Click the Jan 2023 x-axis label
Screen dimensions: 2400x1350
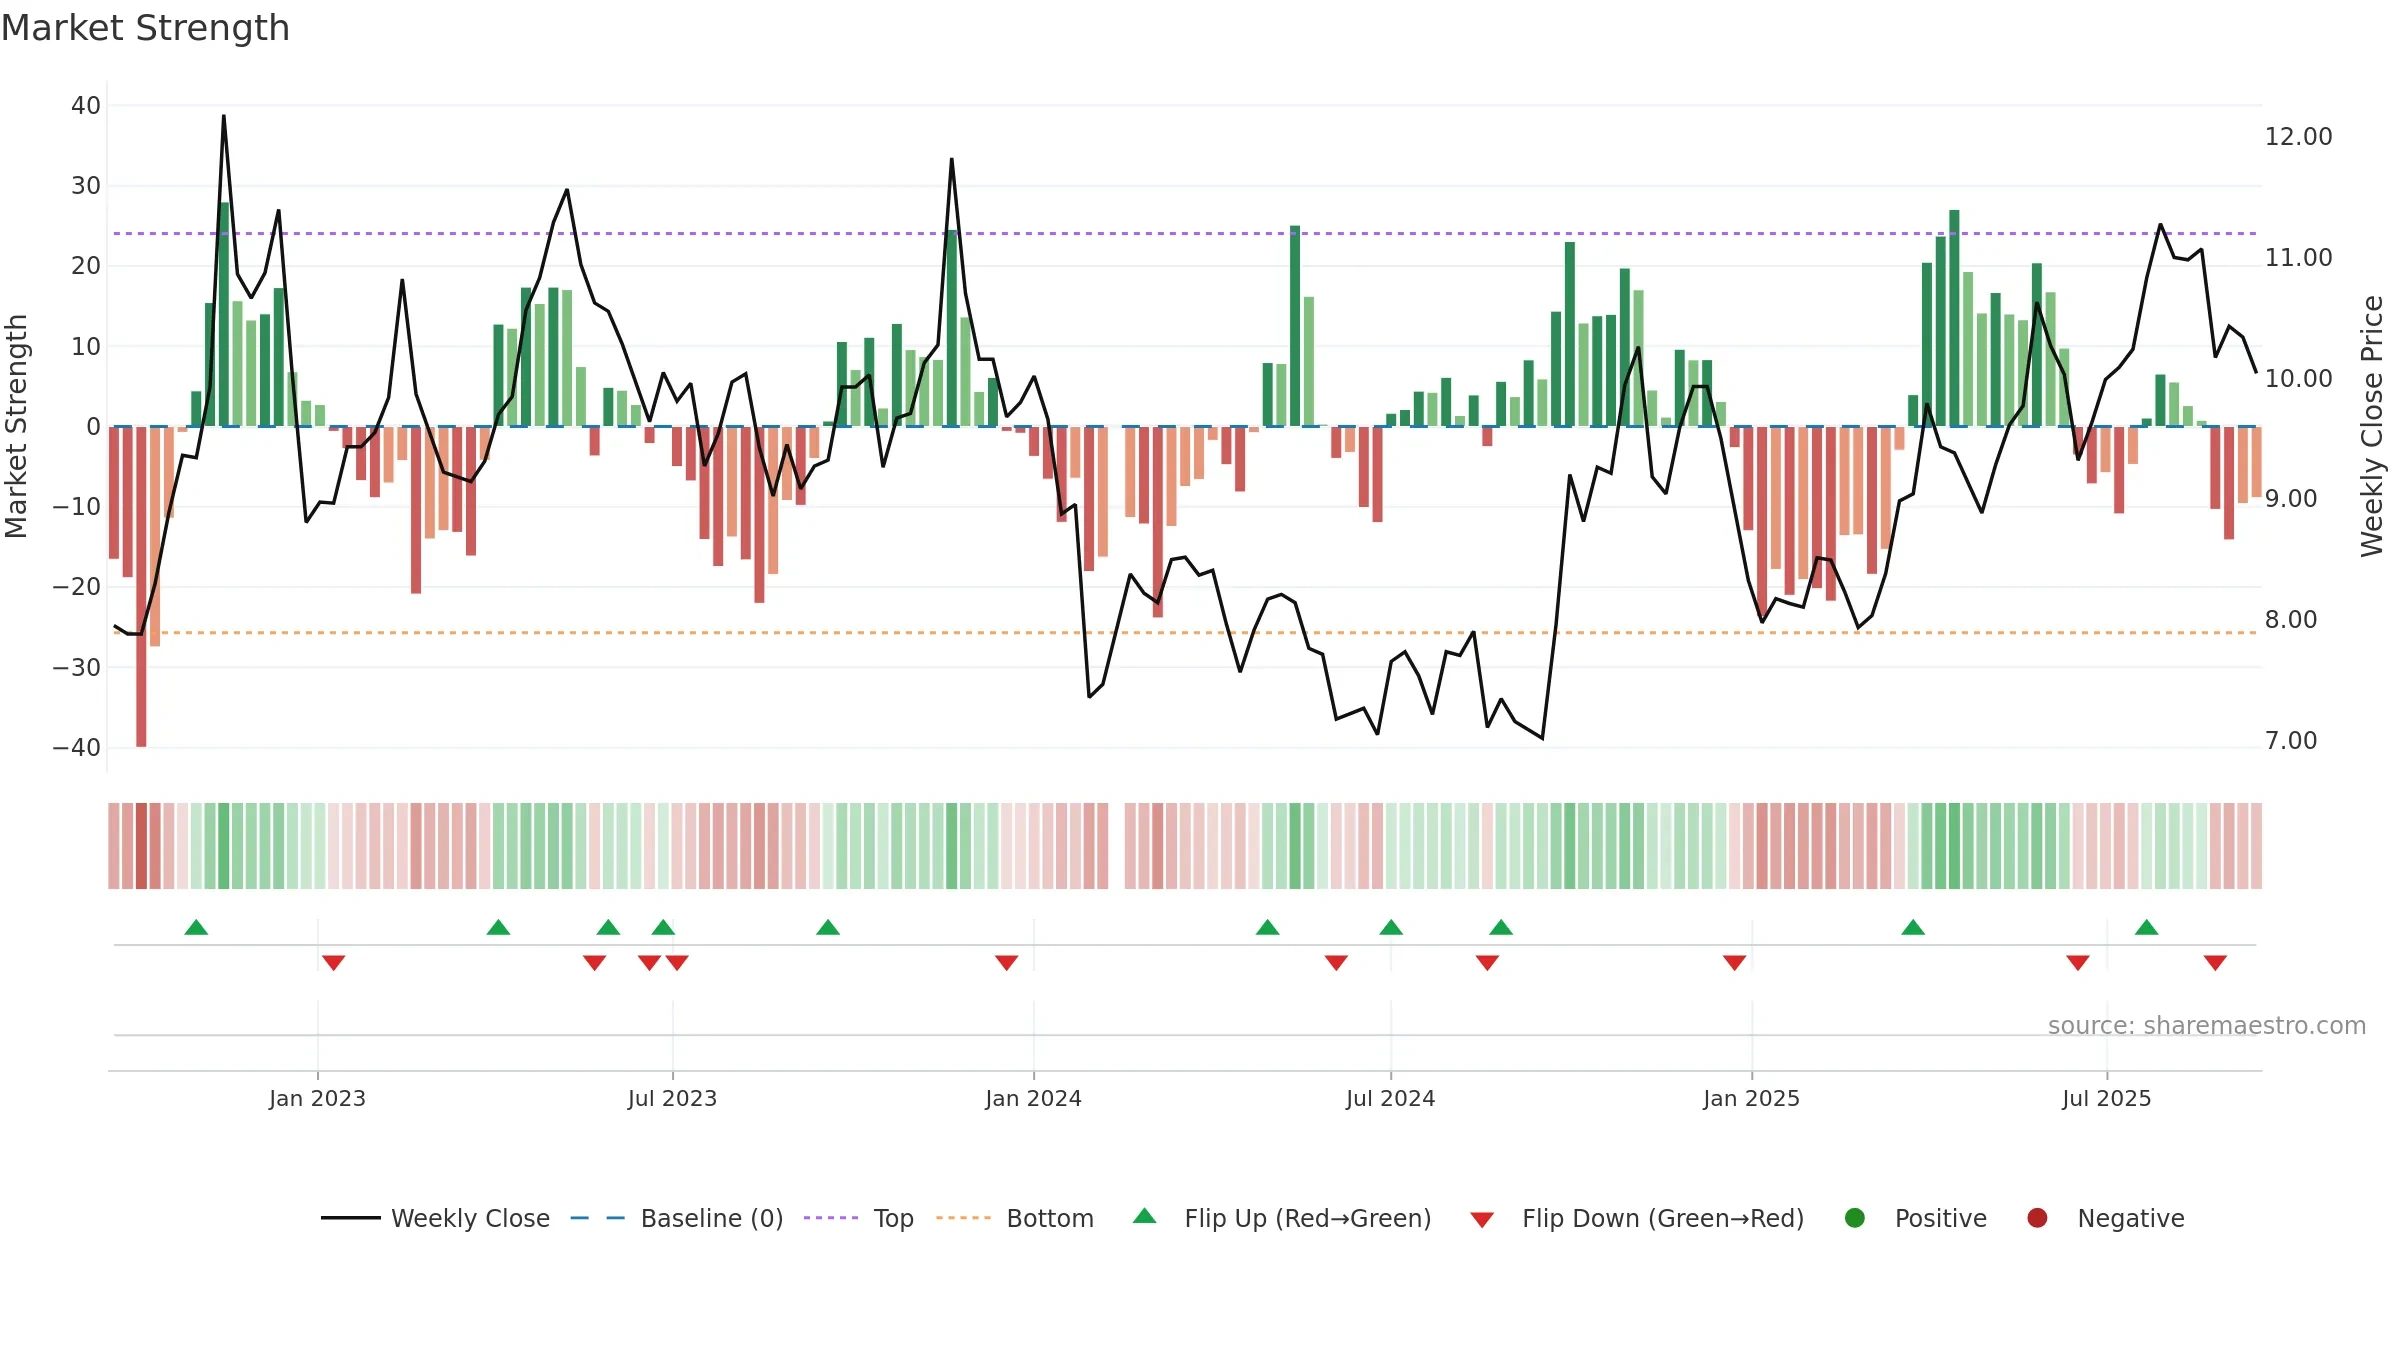pyautogui.click(x=317, y=1098)
